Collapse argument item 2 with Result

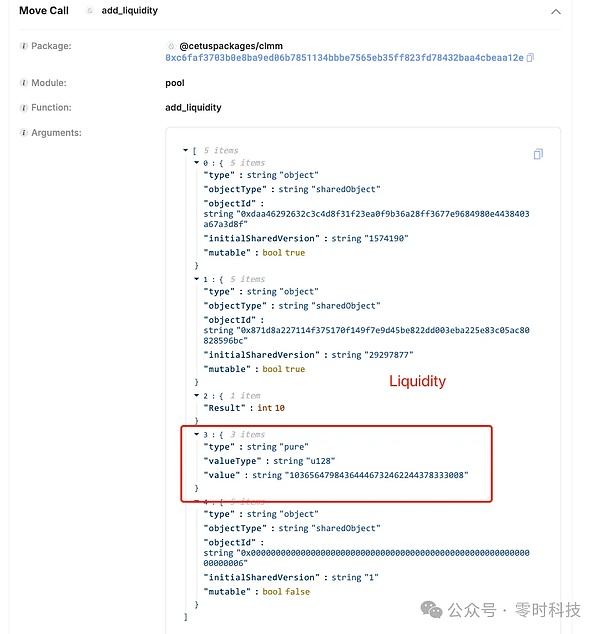pos(197,395)
